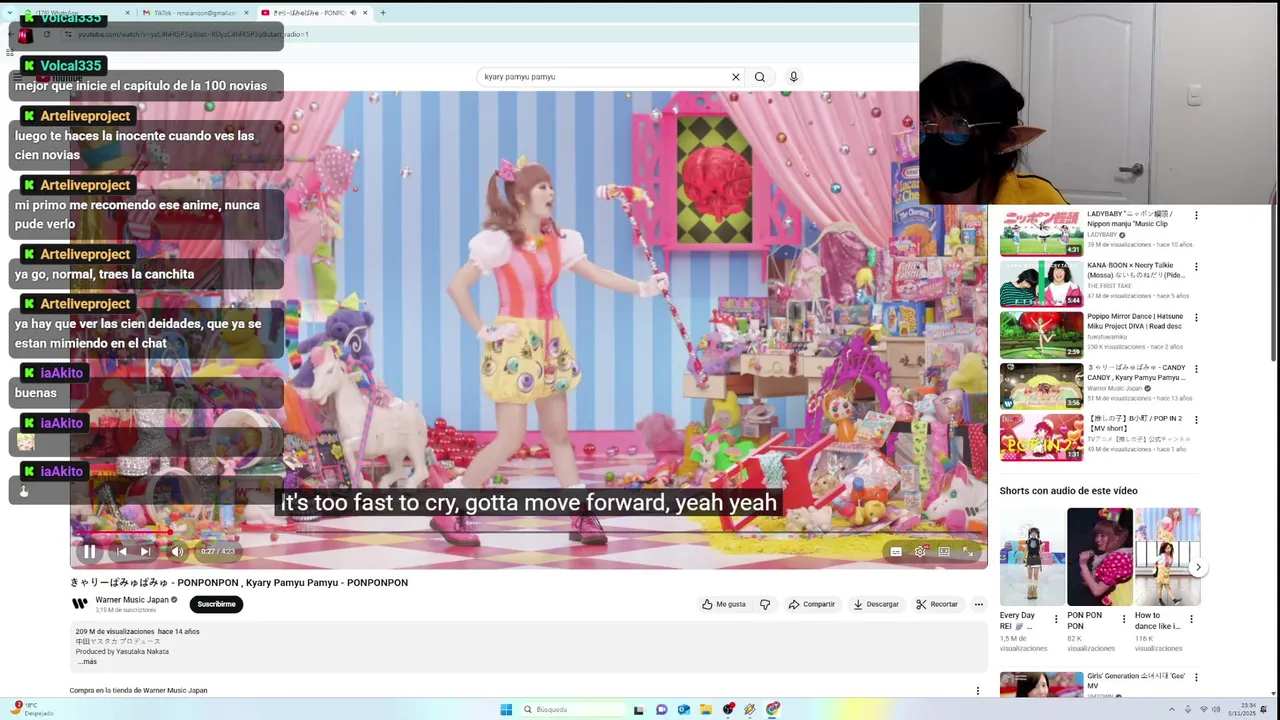Open Outlook from the taskbar

684,710
